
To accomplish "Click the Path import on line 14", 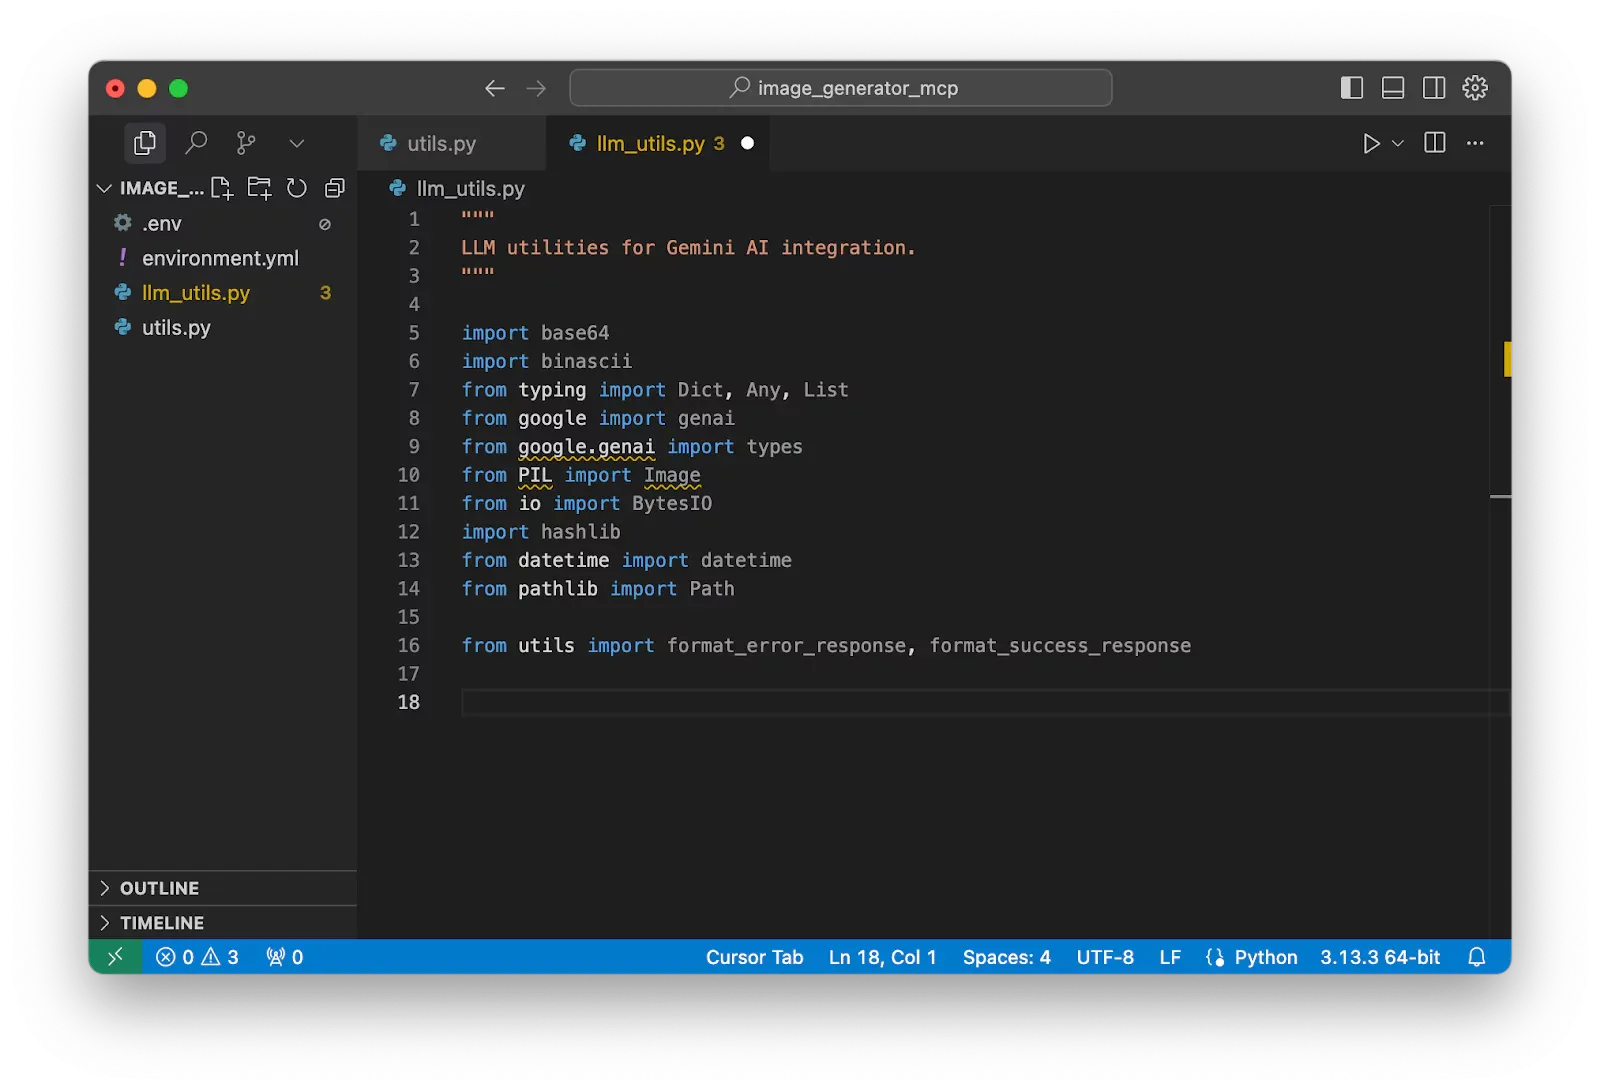I will coord(712,589).
